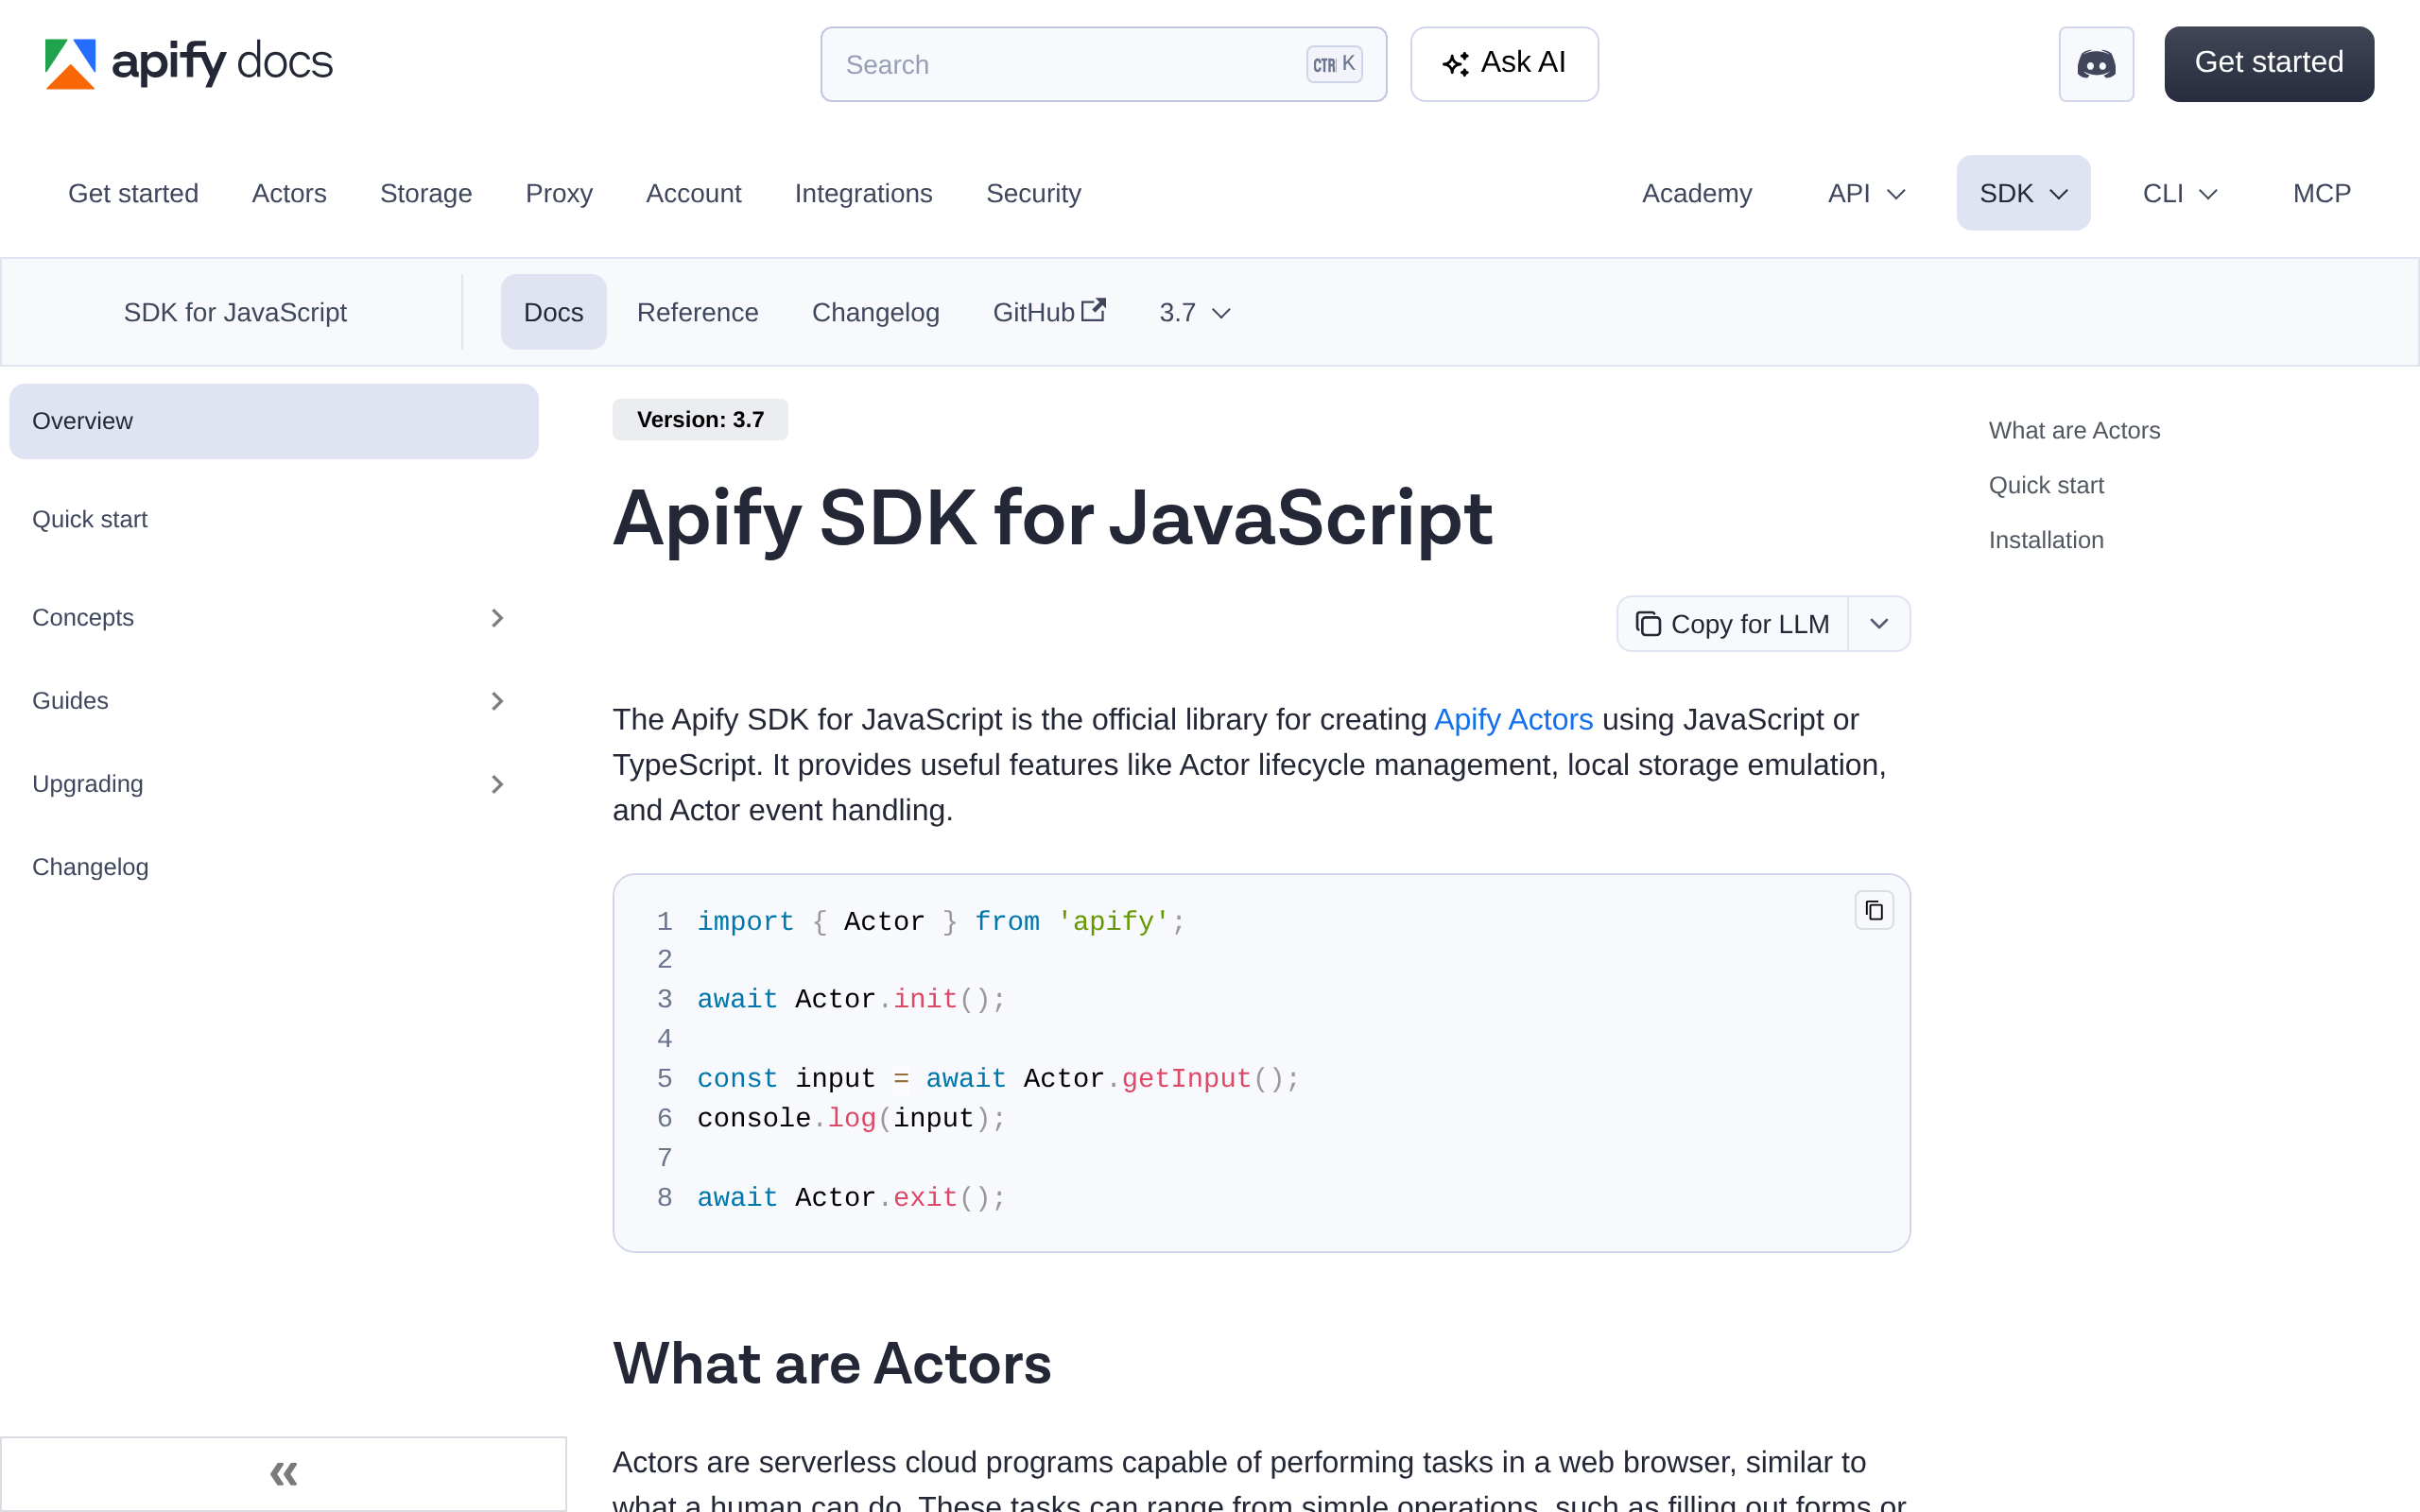Open the Security navigation item
This screenshot has width=2420, height=1512.
(1033, 193)
